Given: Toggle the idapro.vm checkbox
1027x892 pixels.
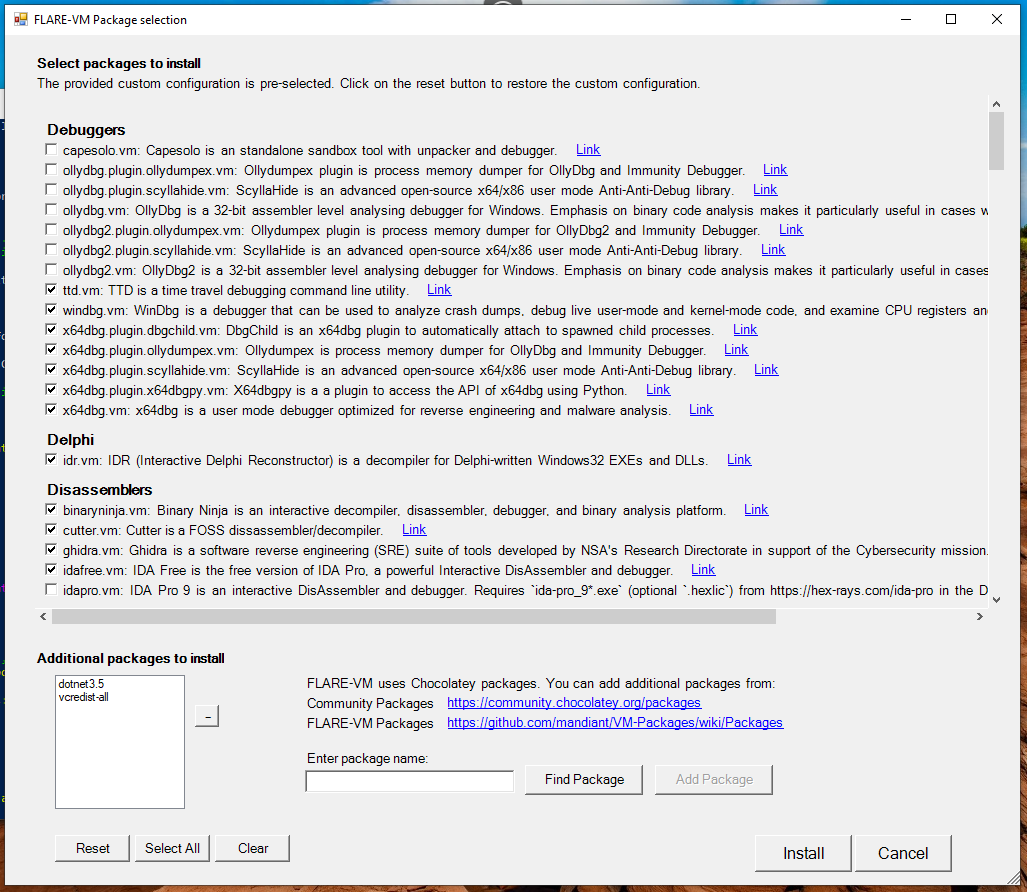Looking at the screenshot, I should click(52, 590).
